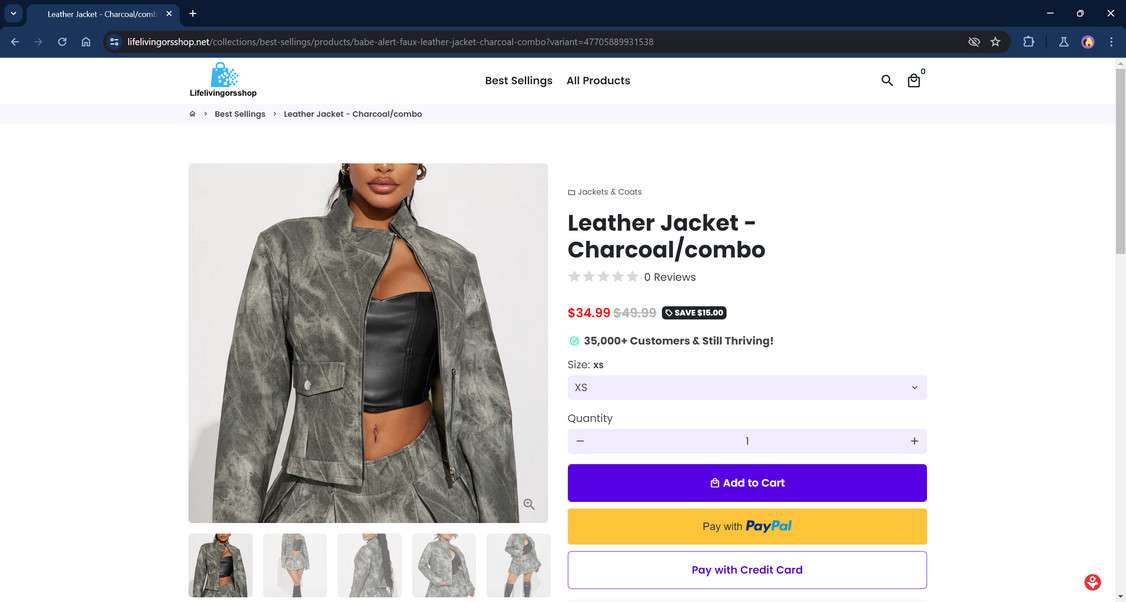This screenshot has width=1126, height=602.
Task: Select the second product thumbnail image
Action: click(295, 565)
